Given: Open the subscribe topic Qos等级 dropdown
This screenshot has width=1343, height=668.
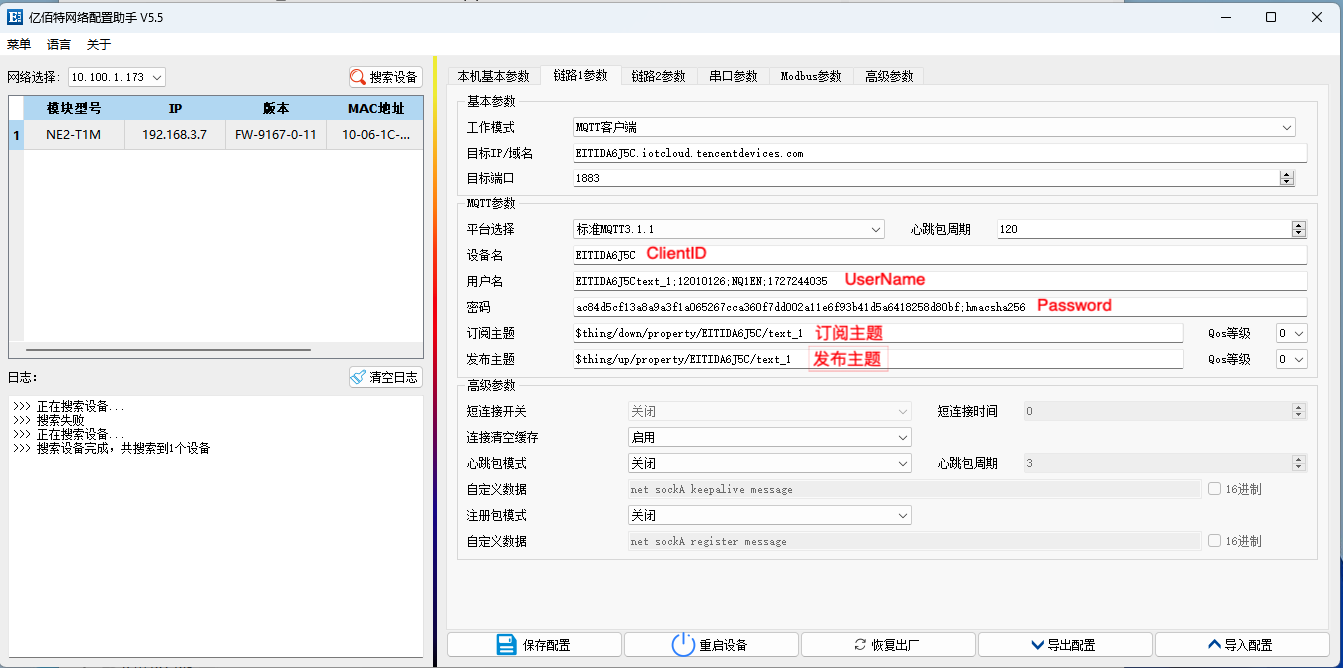Looking at the screenshot, I should (x=1291, y=333).
